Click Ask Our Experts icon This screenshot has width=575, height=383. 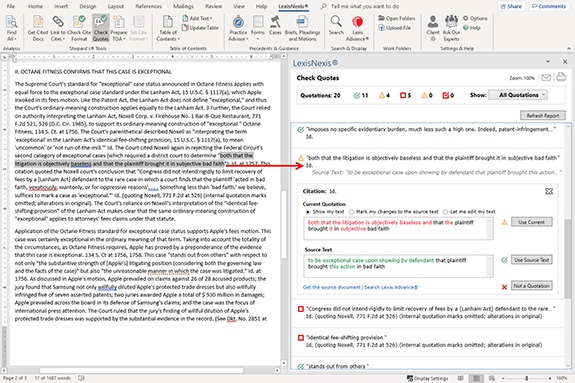click(x=451, y=29)
